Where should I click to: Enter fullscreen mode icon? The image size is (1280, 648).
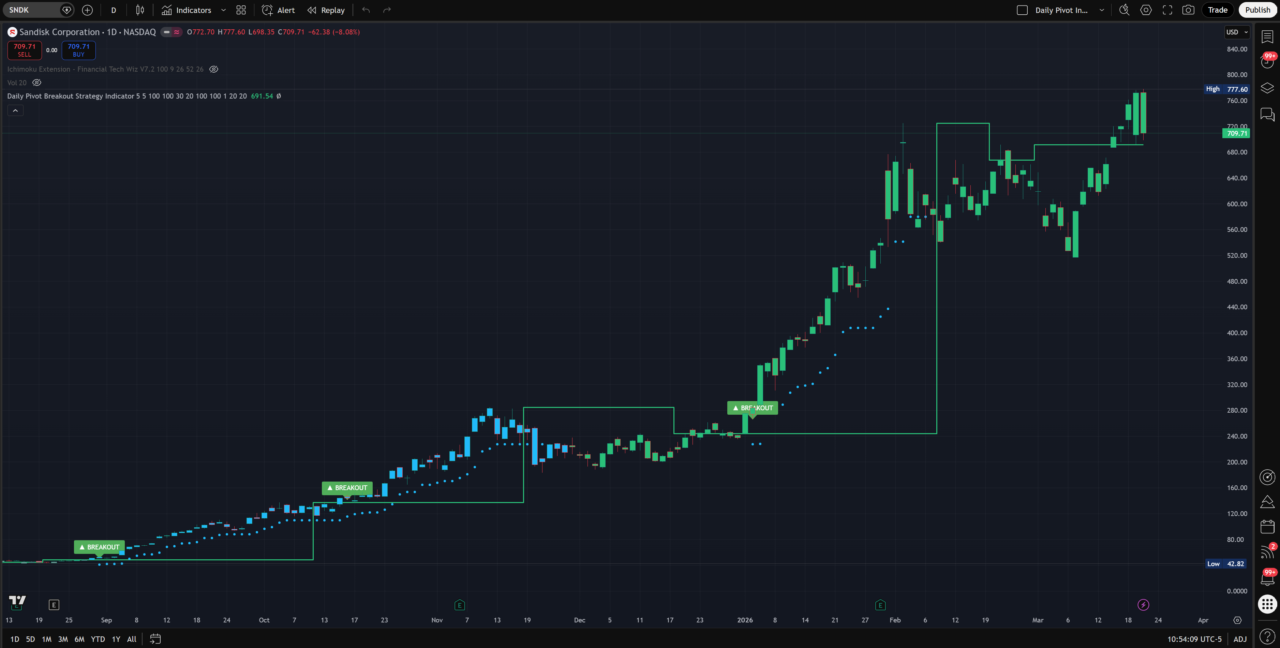[1167, 9]
